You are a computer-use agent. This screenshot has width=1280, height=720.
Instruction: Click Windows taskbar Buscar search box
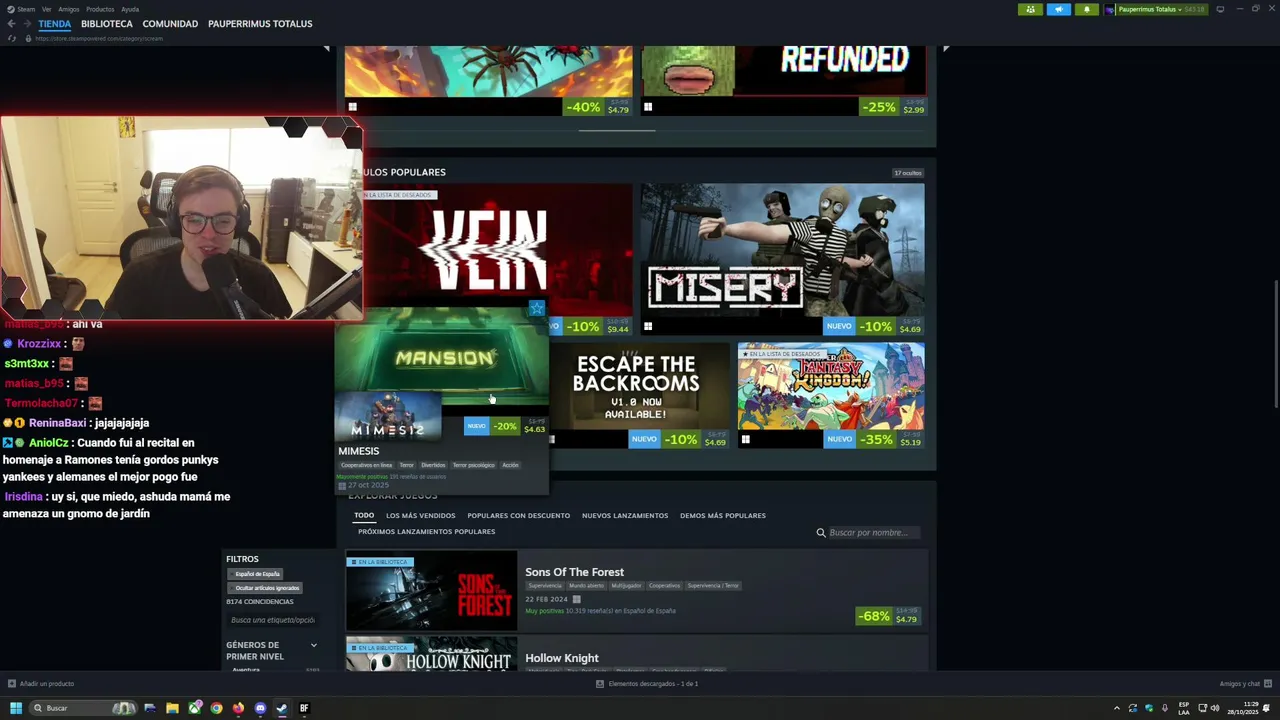tap(82, 708)
